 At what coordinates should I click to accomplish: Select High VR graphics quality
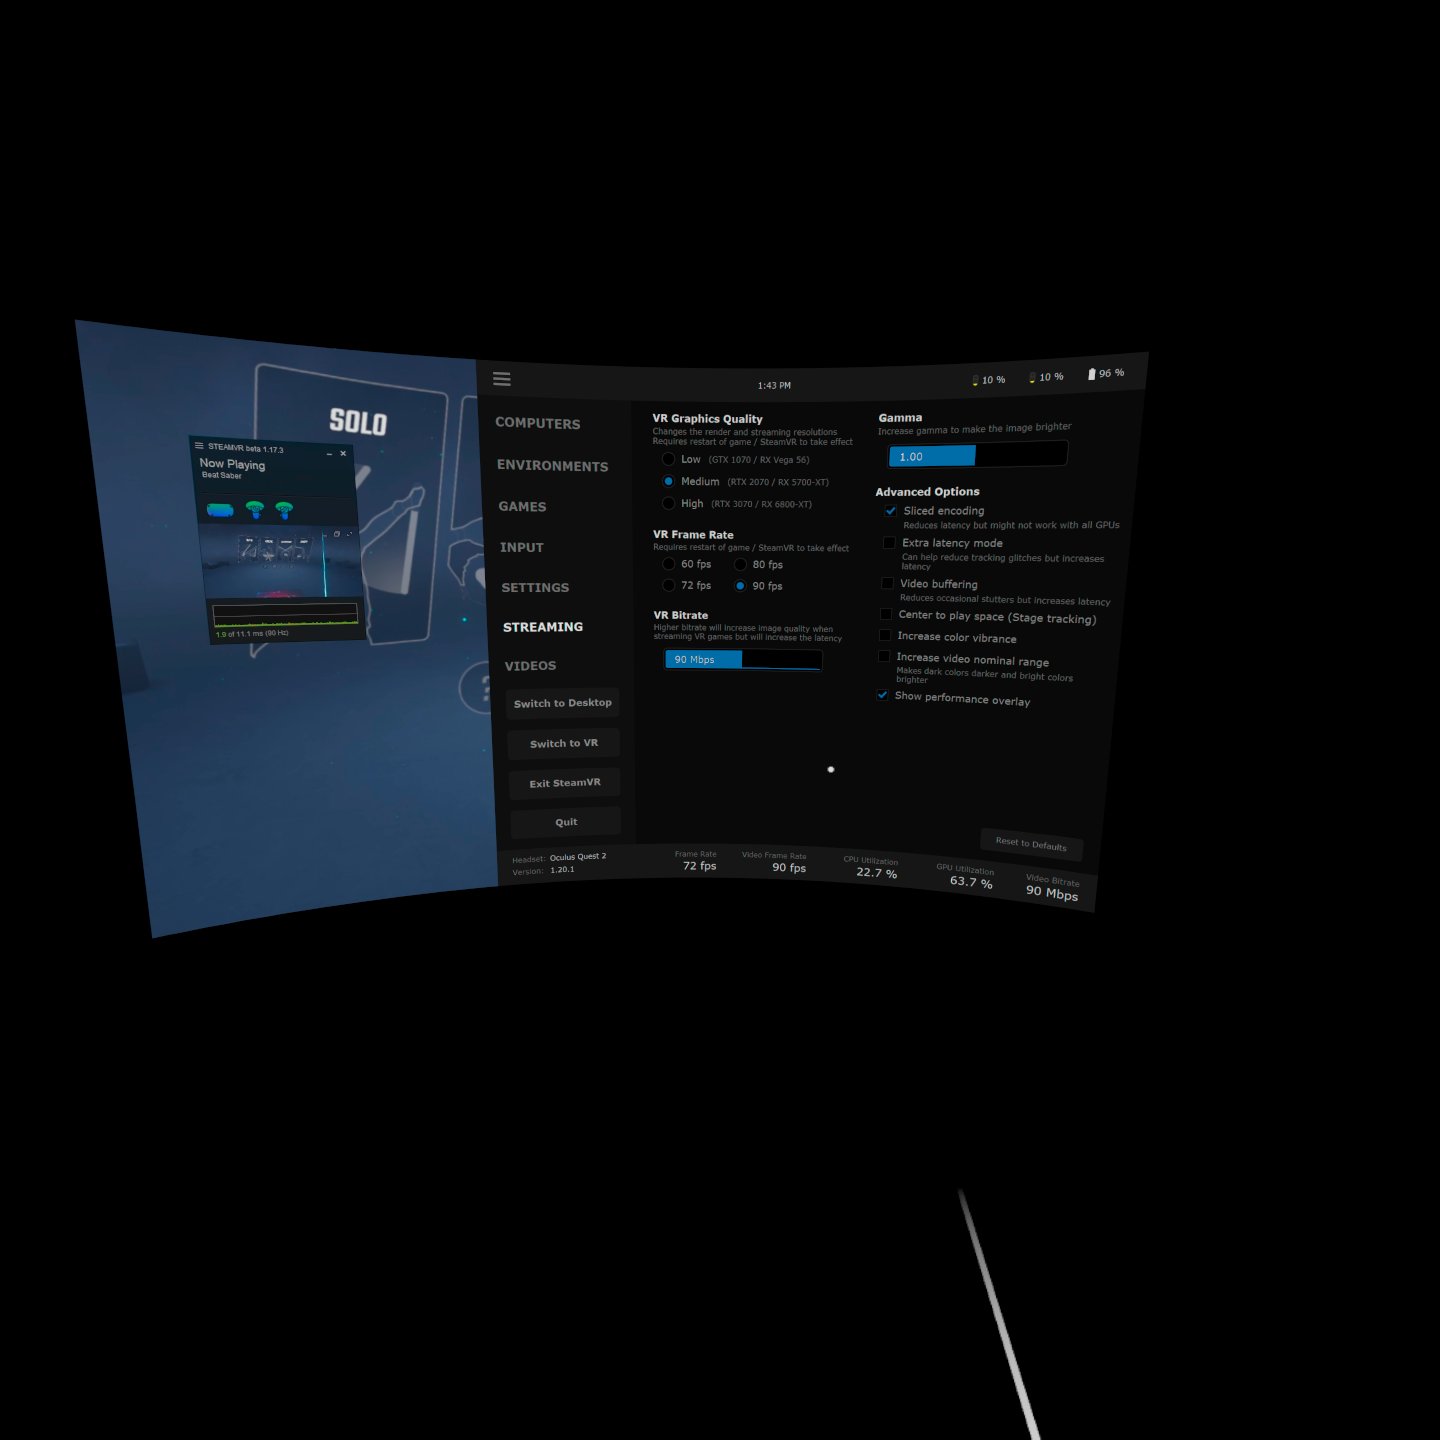(x=668, y=503)
